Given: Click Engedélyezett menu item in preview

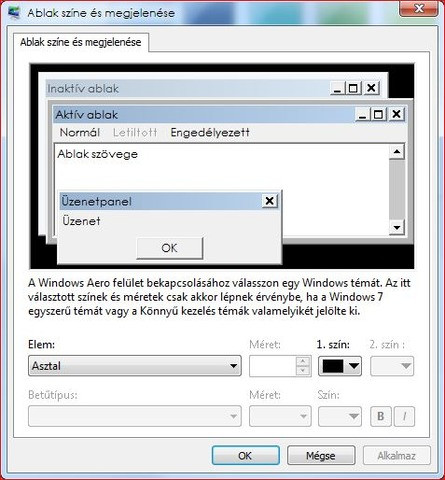Looking at the screenshot, I should (210, 133).
